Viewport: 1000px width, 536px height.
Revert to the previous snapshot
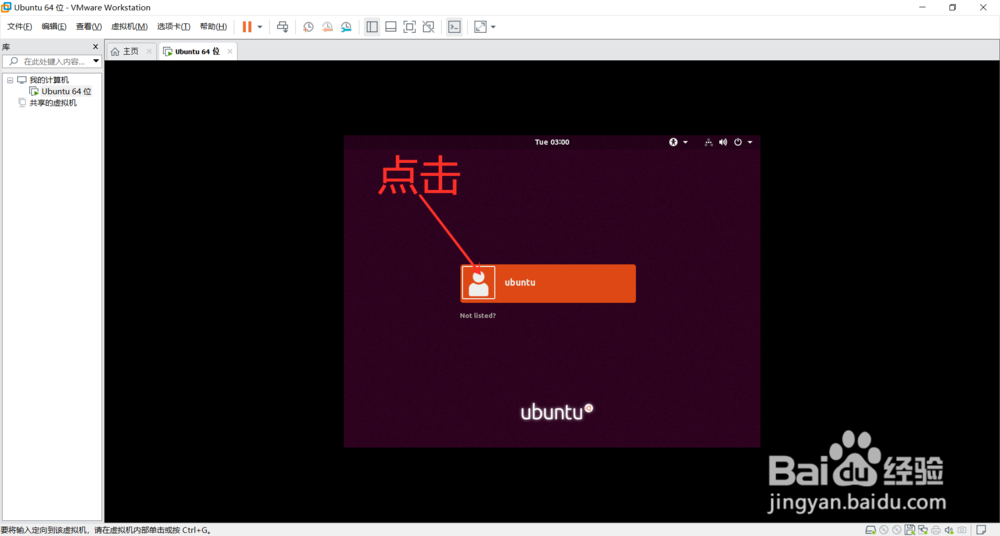coord(327,27)
